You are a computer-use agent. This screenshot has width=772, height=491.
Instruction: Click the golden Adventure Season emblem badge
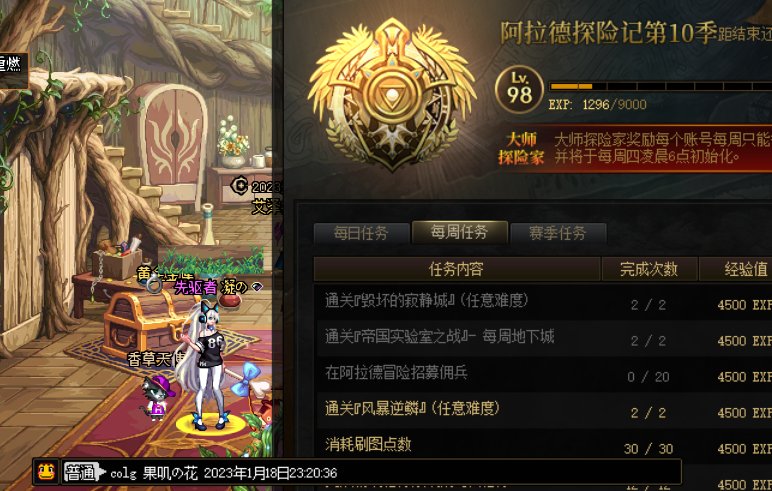pyautogui.click(x=392, y=95)
